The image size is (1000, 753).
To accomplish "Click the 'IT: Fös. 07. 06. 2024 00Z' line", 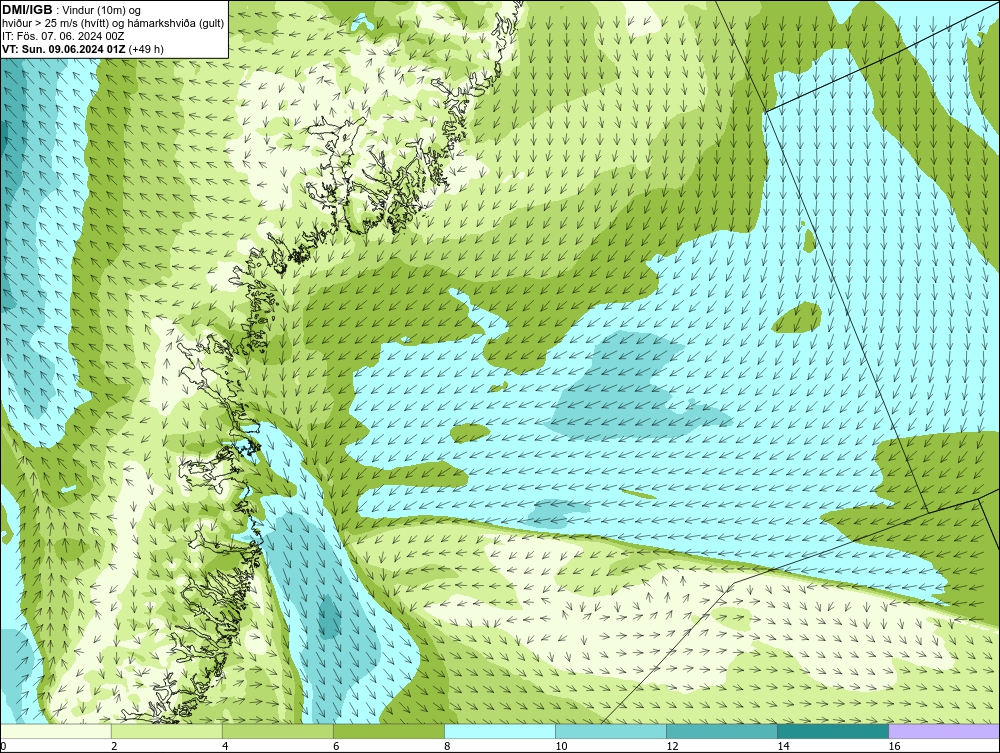I will coord(62,36).
